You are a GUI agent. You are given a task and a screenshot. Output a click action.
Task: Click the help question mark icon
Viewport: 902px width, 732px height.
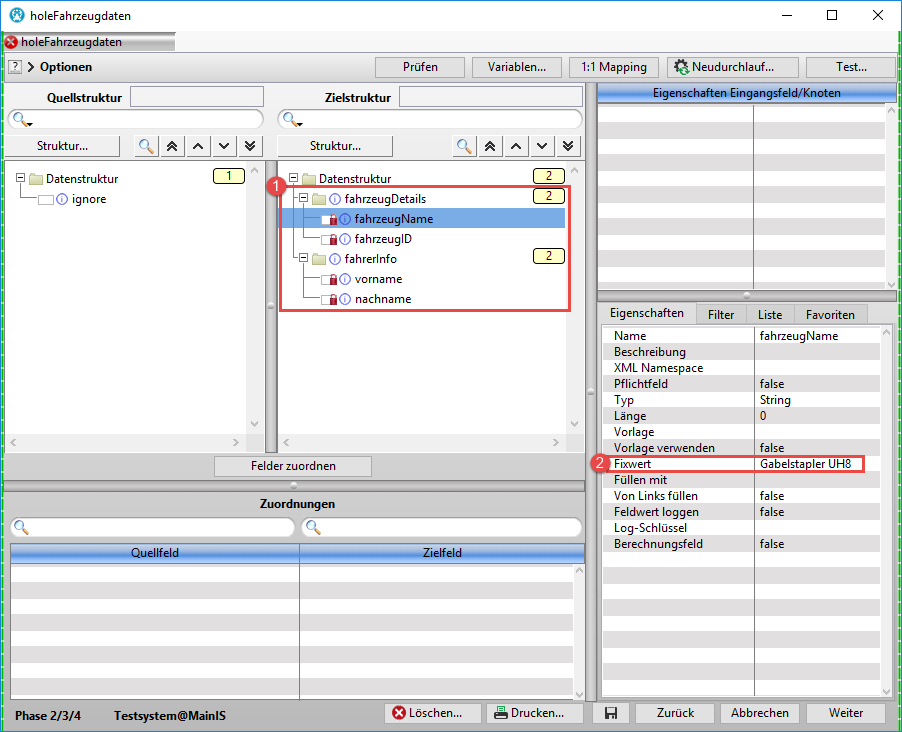click(15, 67)
